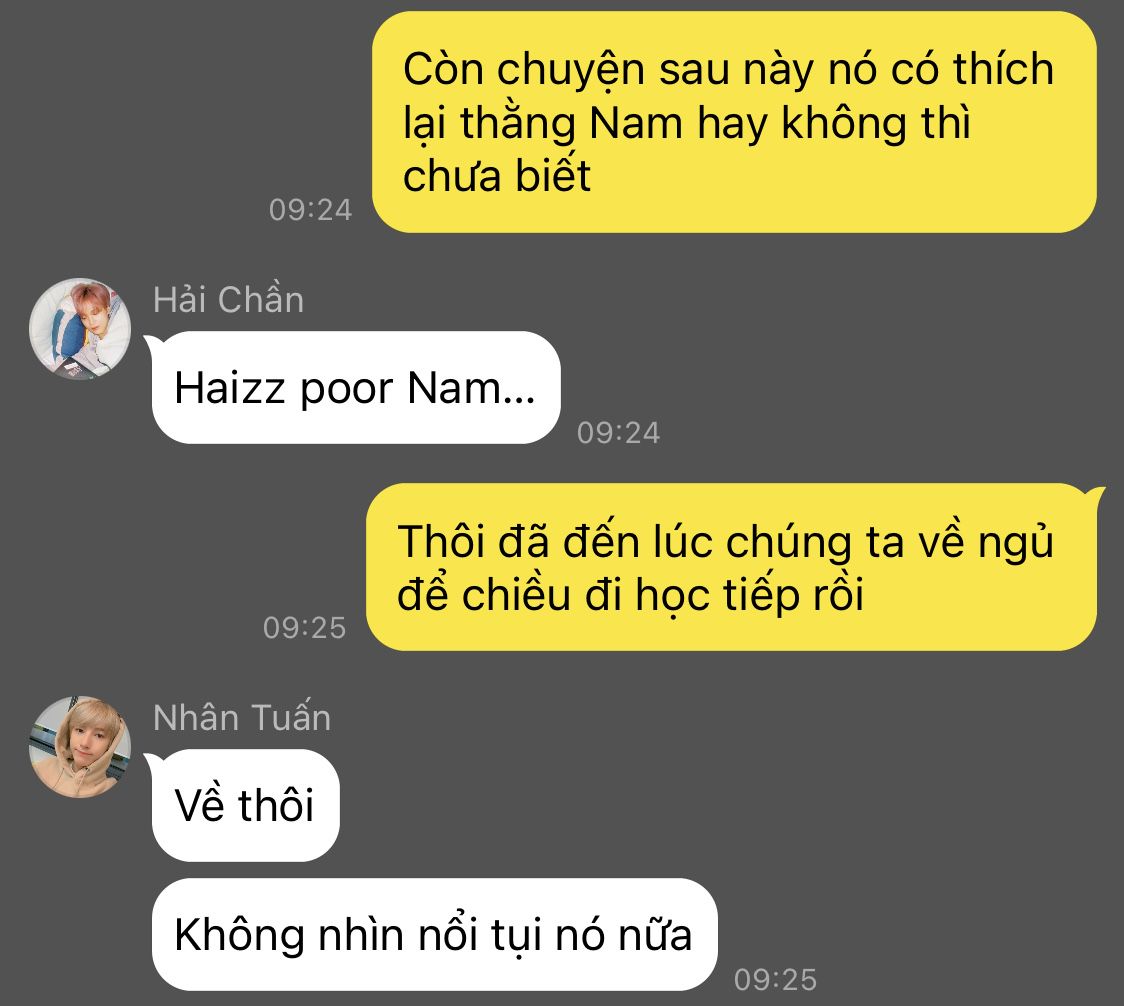
Task: Click the words 'chưa biết' in the first yellow message
Action: 496,175
